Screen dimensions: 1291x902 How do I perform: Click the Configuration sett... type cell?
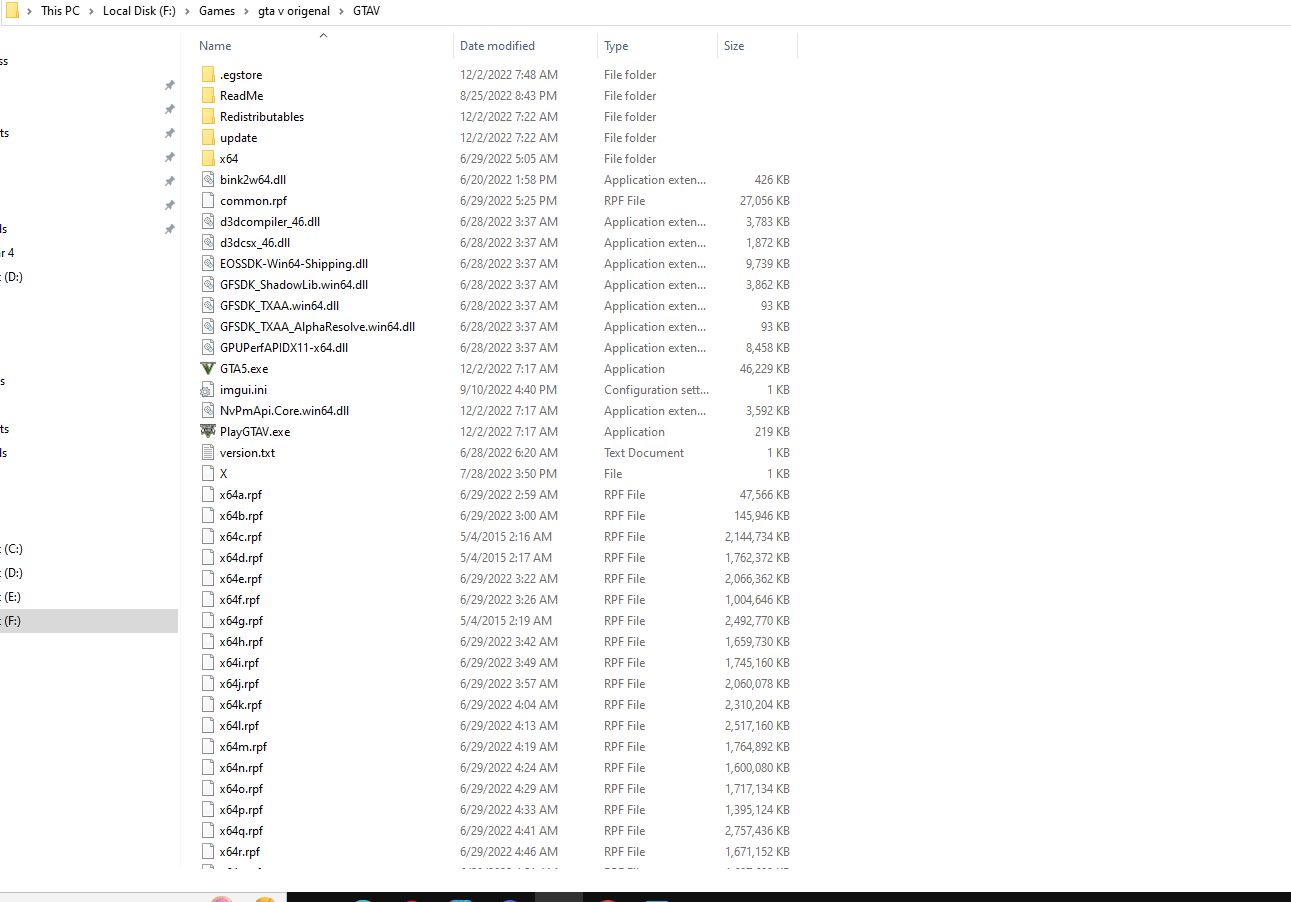click(x=656, y=389)
